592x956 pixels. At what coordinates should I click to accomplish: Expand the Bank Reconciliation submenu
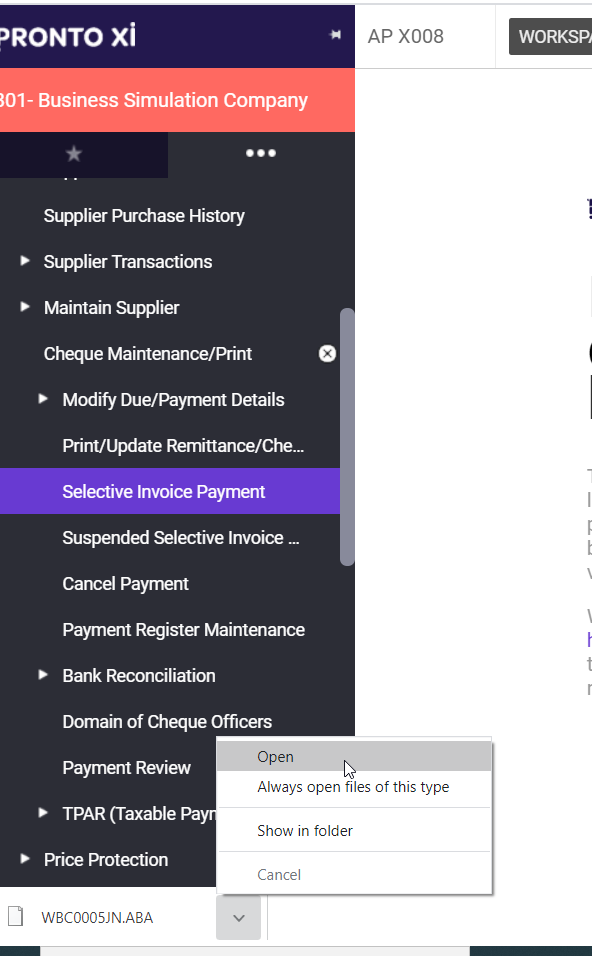pyautogui.click(x=43, y=675)
